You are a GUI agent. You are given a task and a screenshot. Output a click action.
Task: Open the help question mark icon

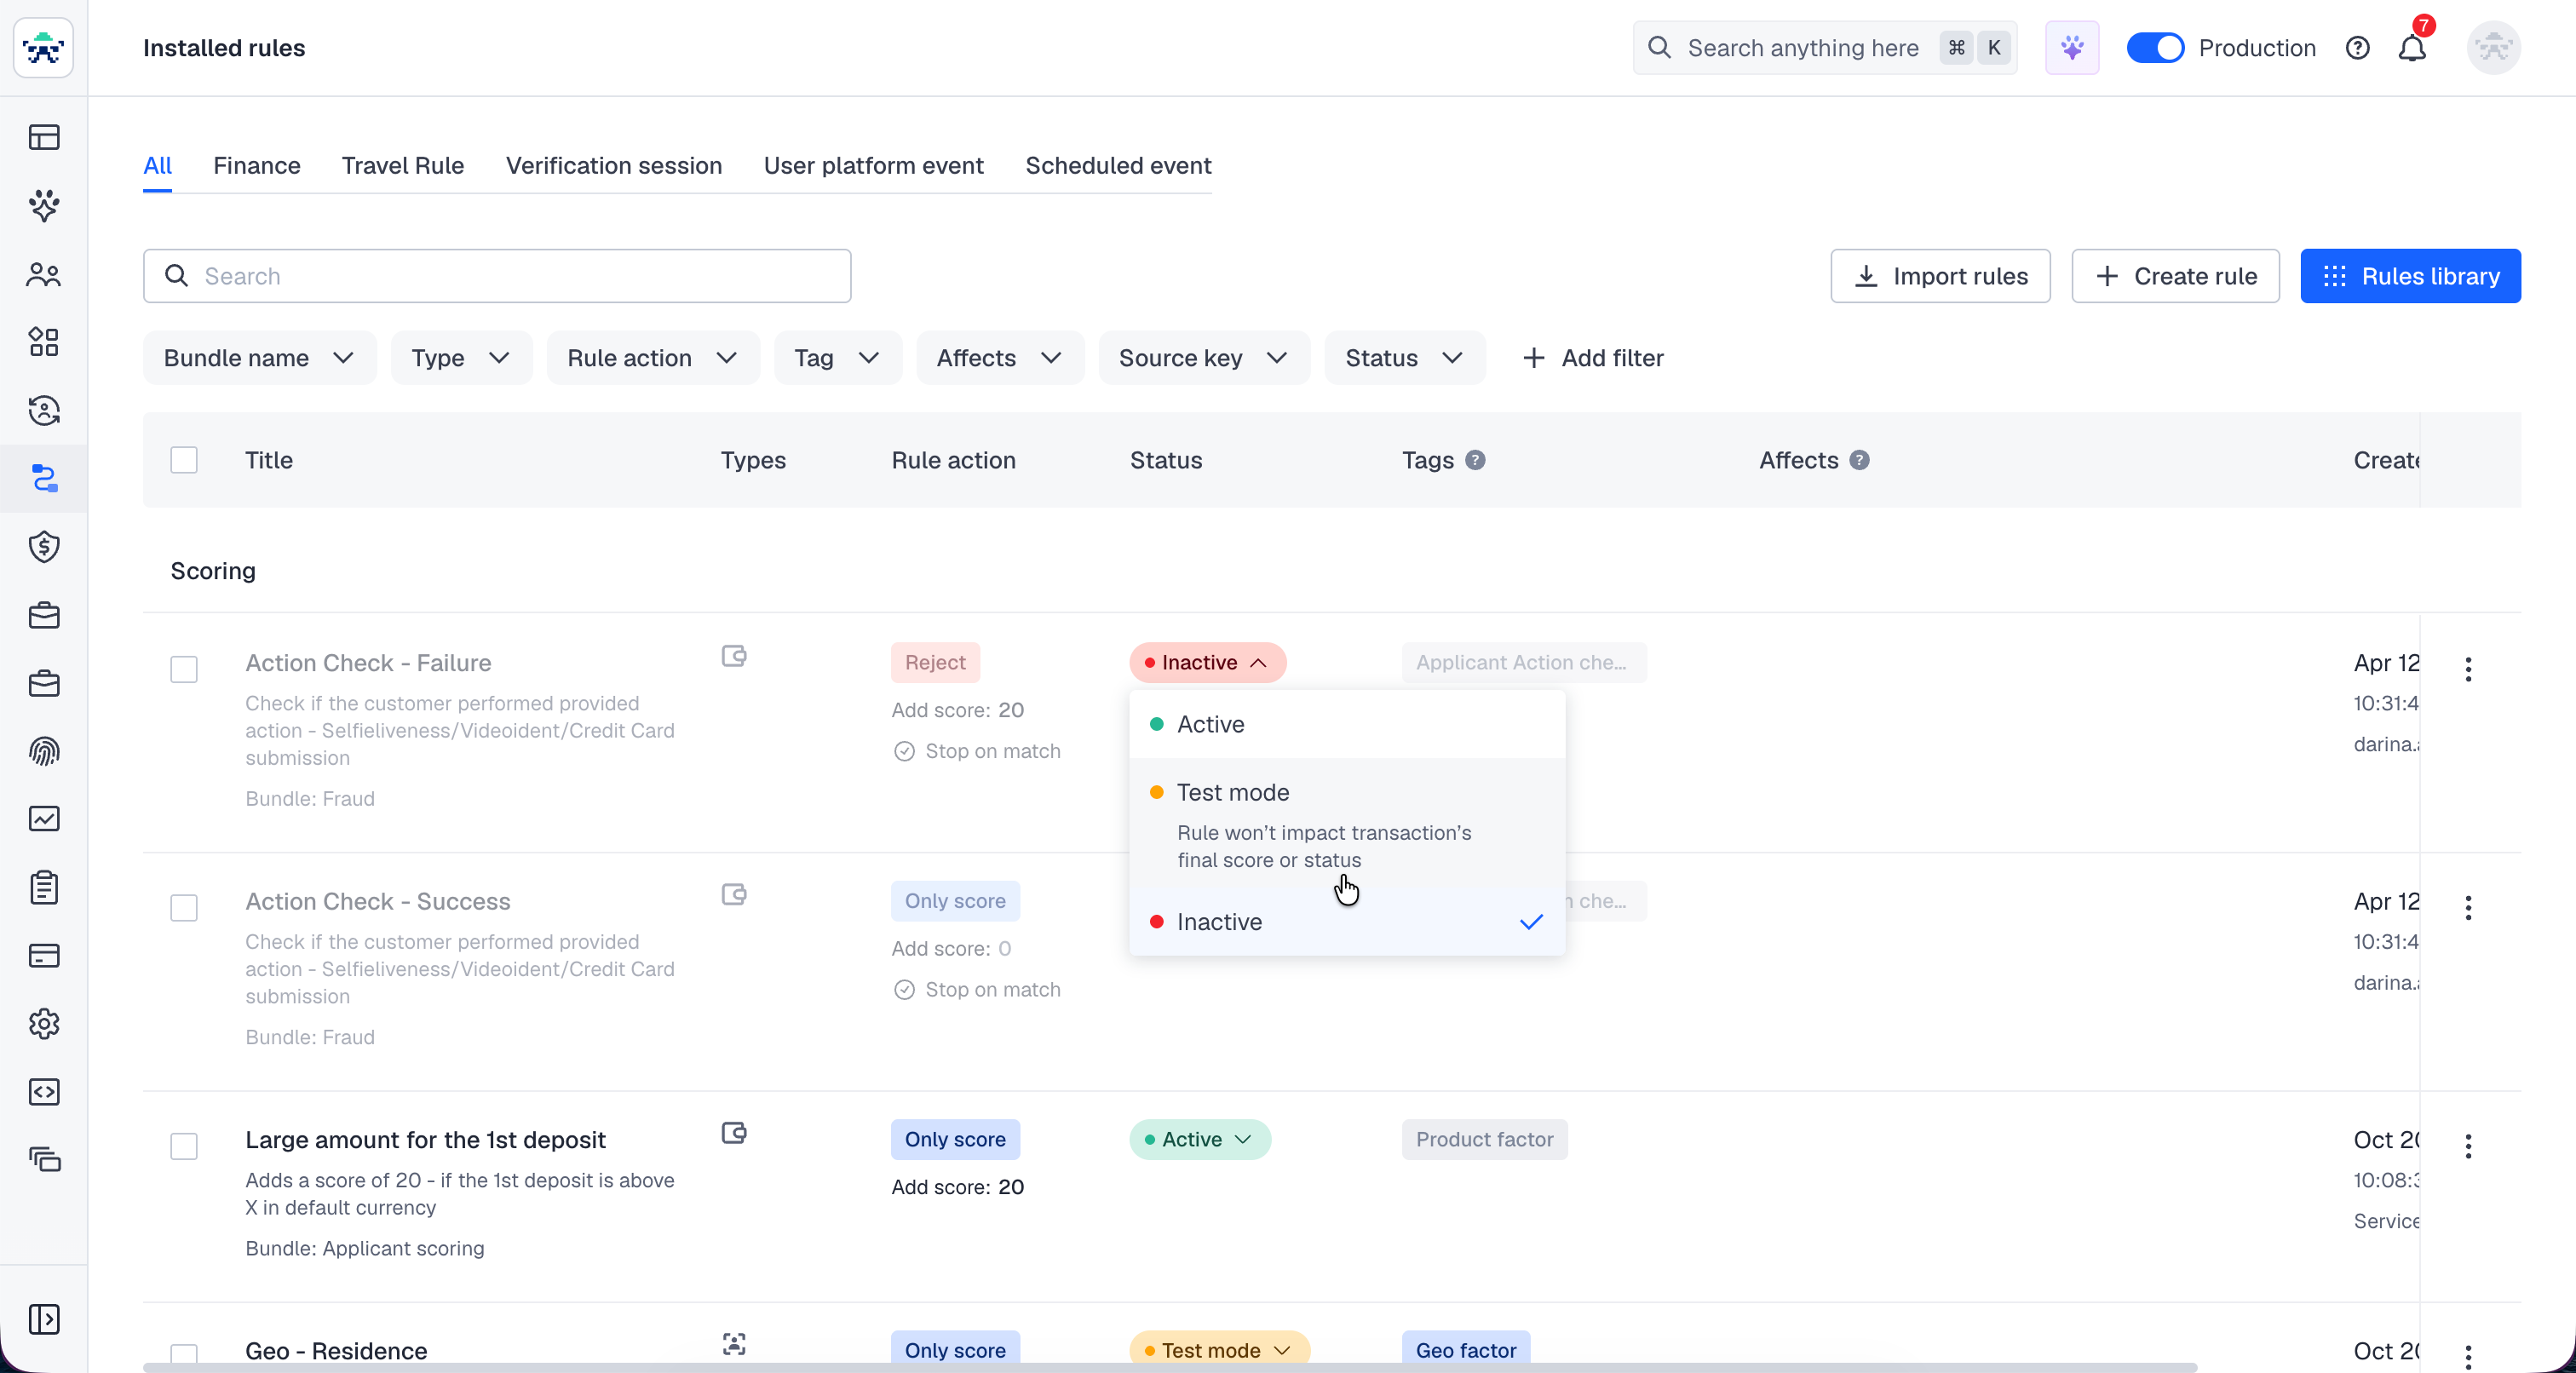coord(2357,48)
